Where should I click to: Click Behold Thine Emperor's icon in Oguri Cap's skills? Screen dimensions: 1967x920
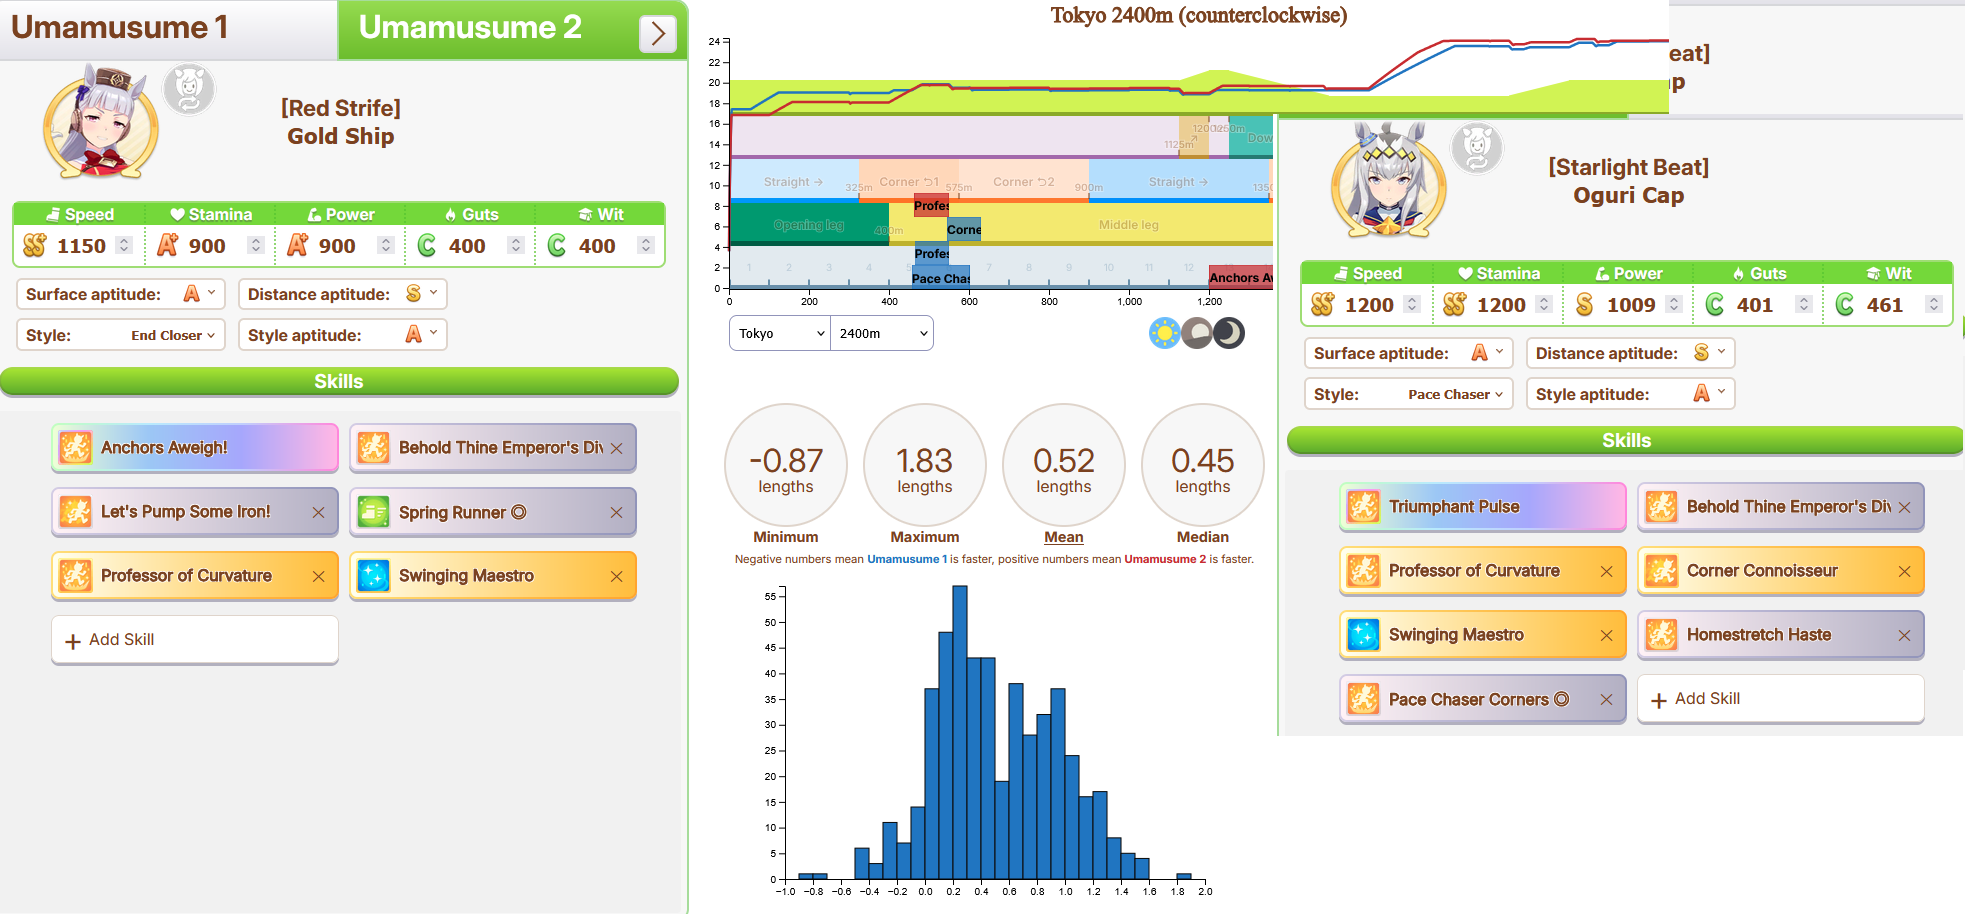tap(1661, 507)
